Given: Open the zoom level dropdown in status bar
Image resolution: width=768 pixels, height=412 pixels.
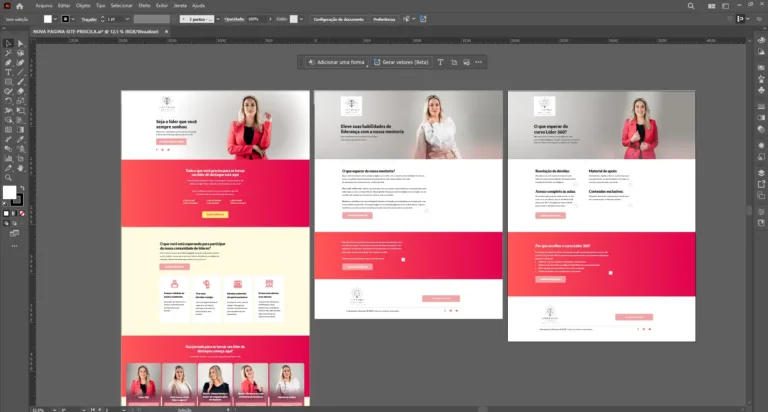Looking at the screenshot, I should pos(54,410).
